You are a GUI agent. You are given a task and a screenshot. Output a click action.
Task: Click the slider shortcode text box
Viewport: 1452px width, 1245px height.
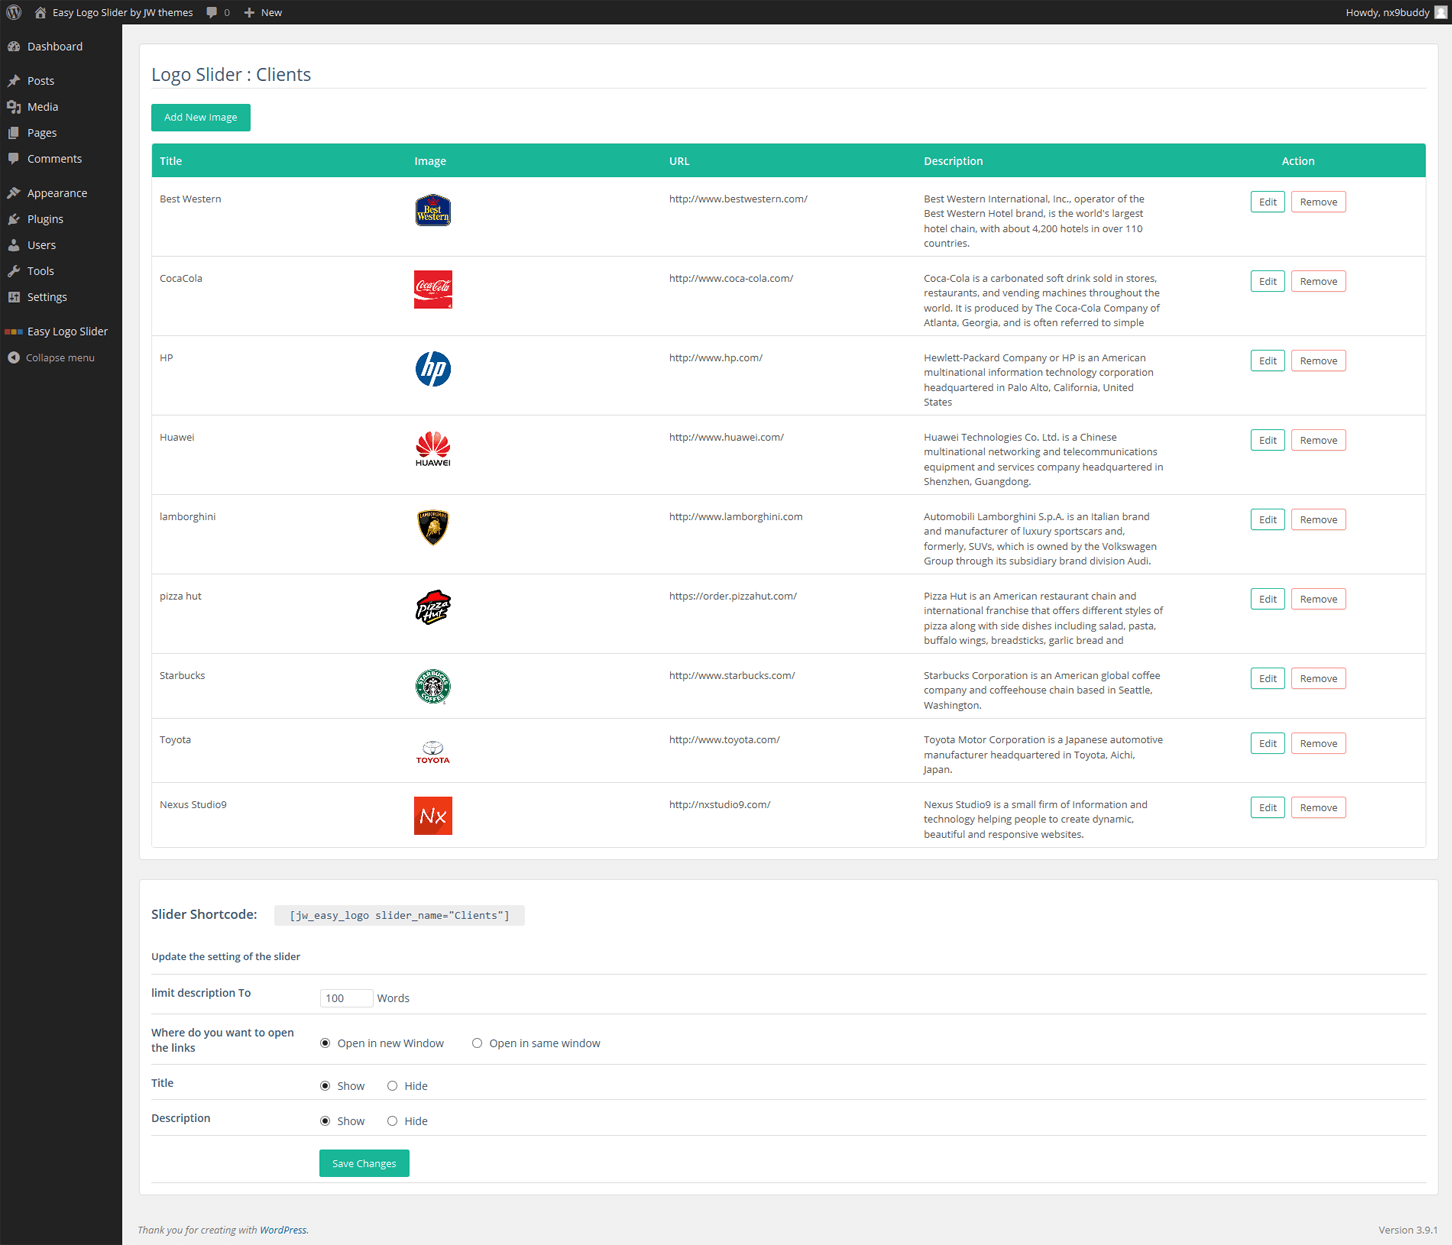[399, 915]
